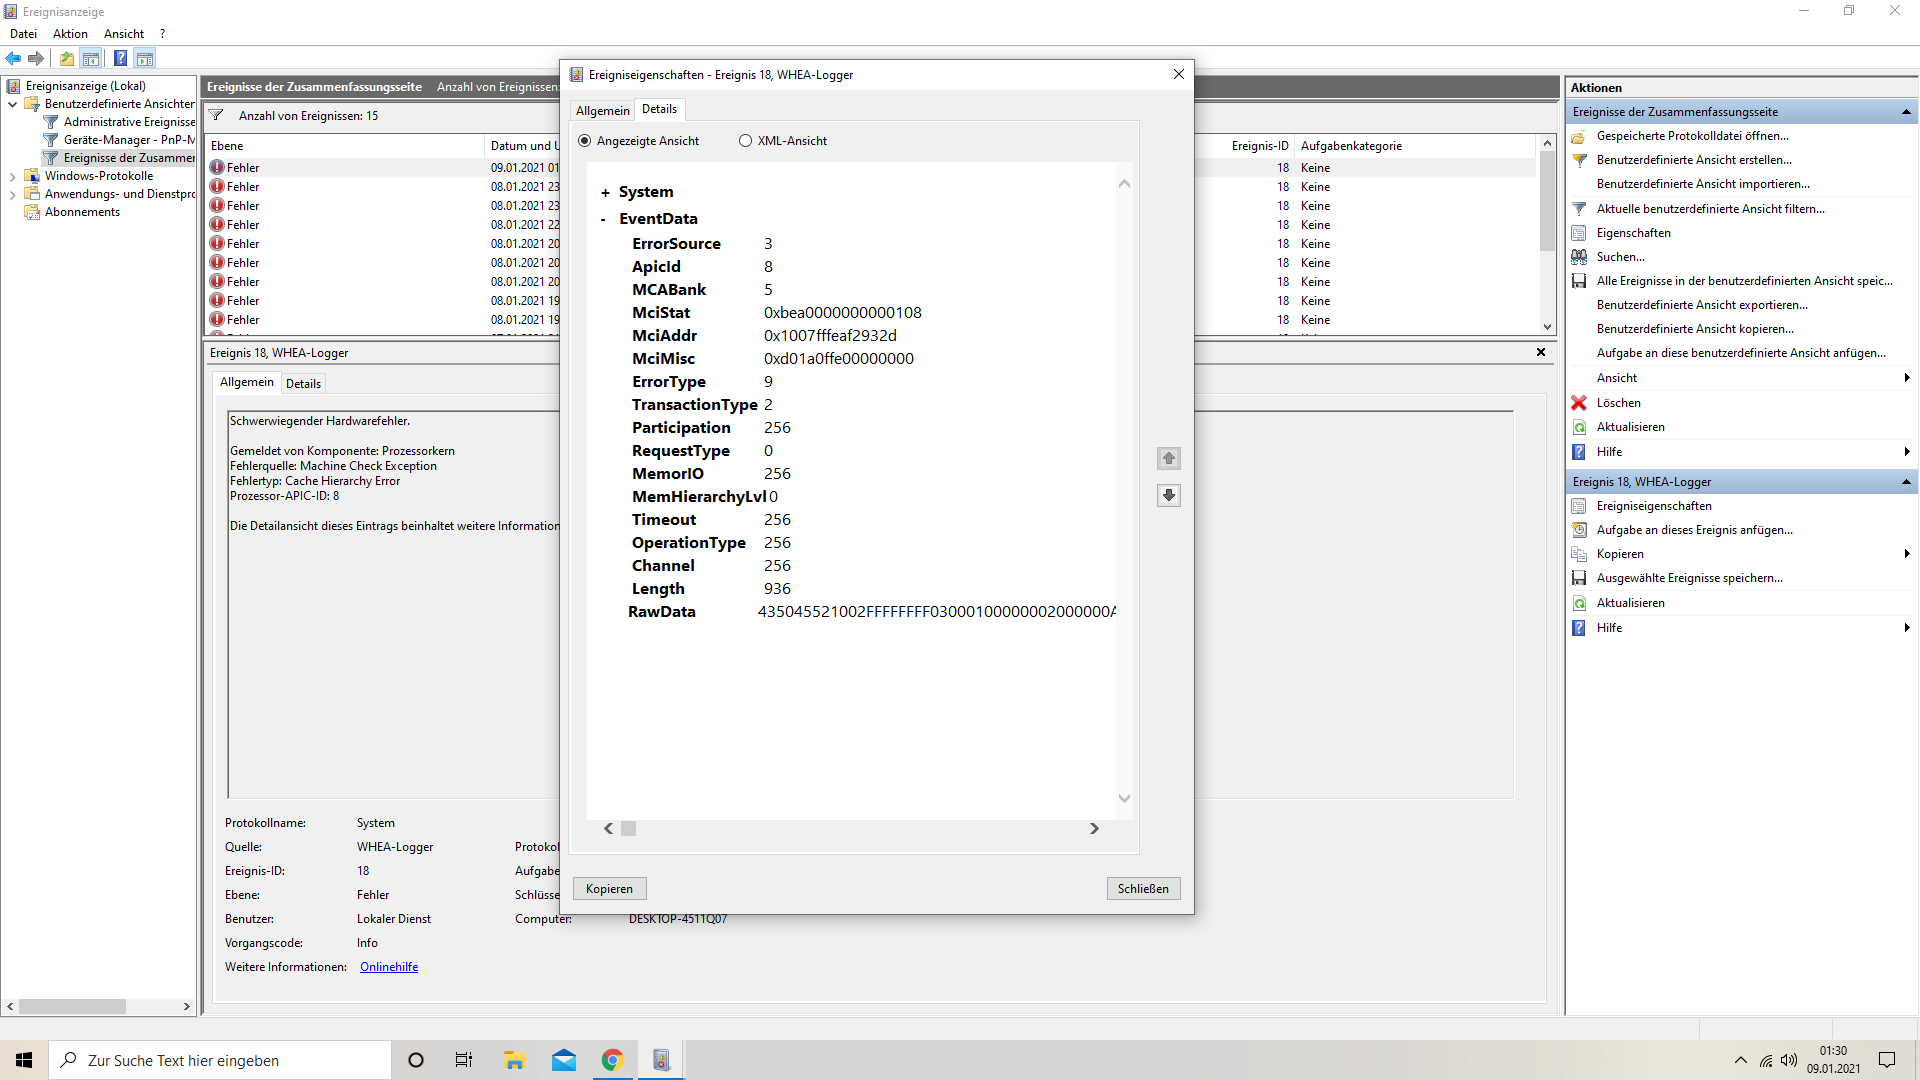Click the red Löschen delete icon

[x=1579, y=403]
